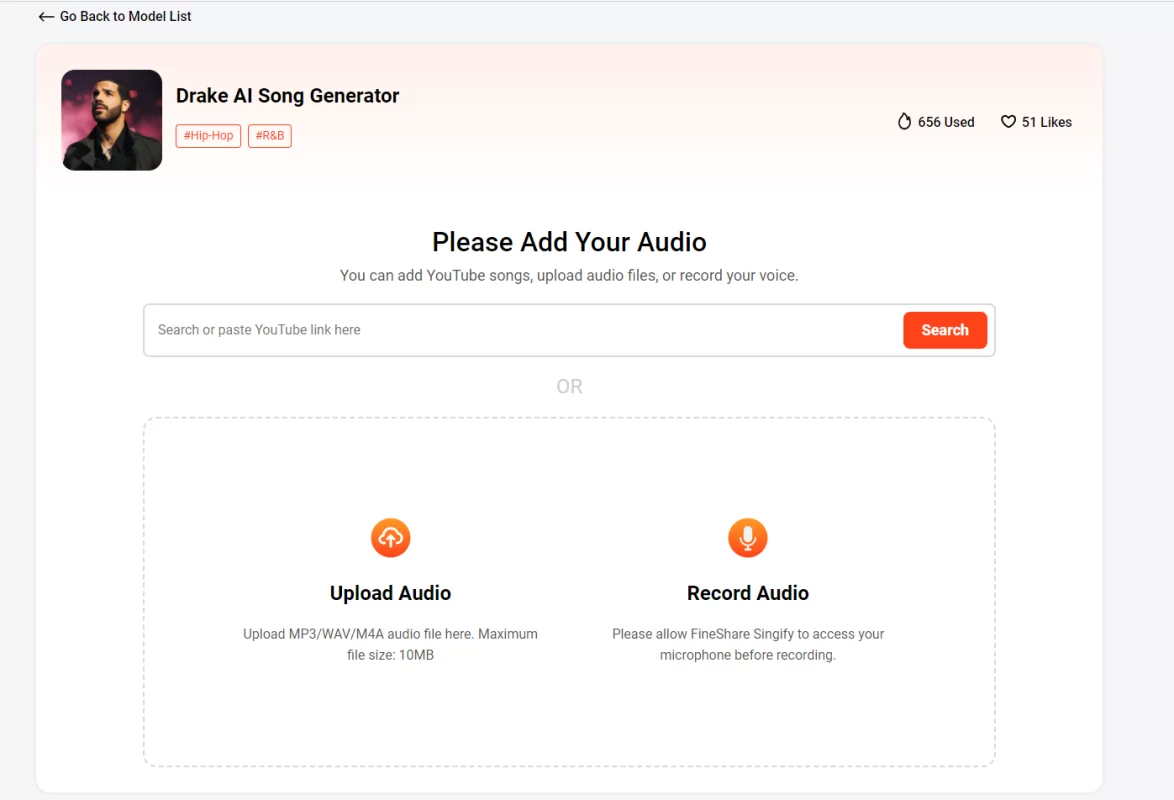Click the Maximum file size 10MB description
This screenshot has width=1174, height=800.
point(390,644)
